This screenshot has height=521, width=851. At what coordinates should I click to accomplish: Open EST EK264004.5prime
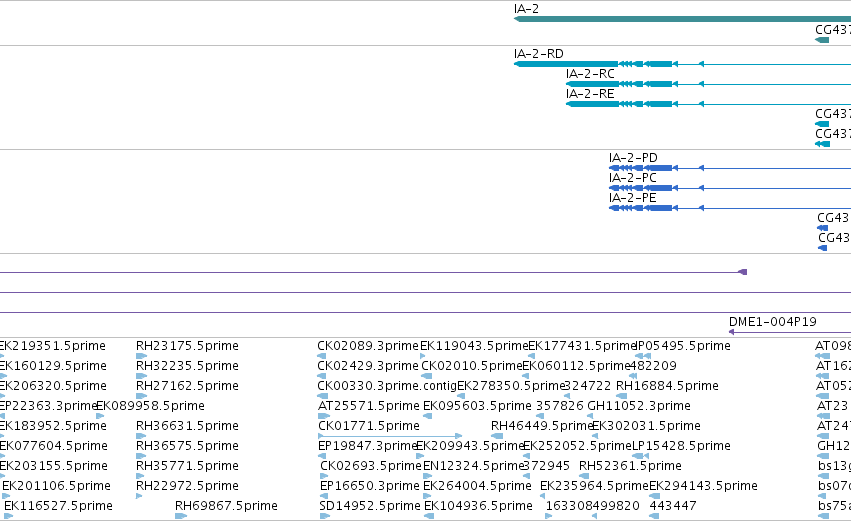477,486
